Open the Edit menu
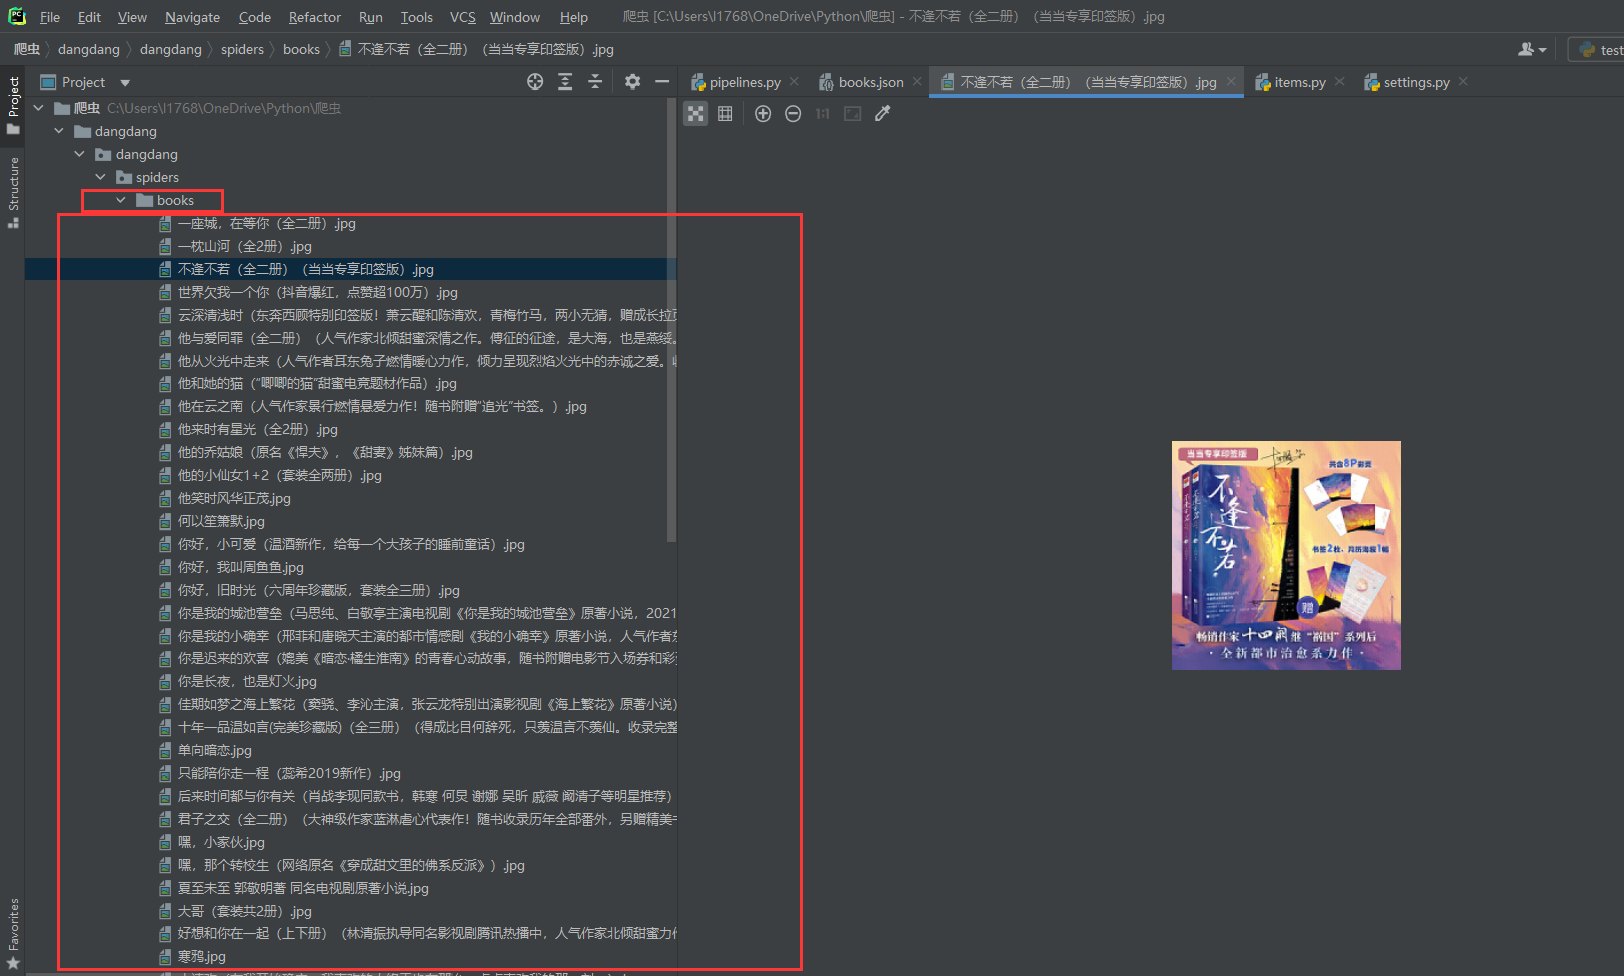Viewport: 1624px width, 976px height. (89, 17)
